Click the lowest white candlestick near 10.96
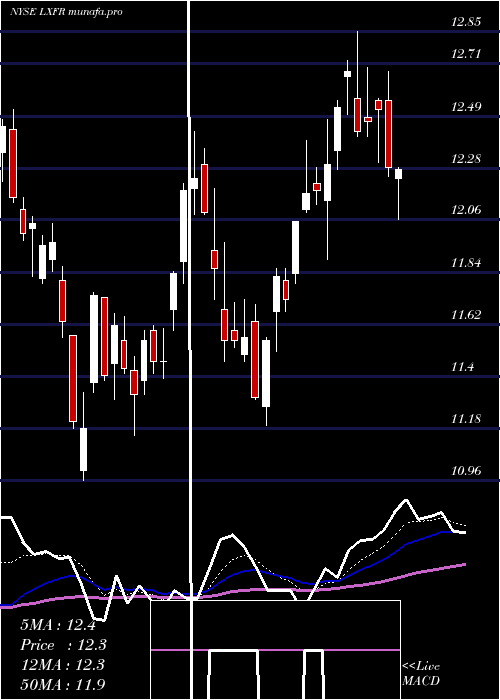 click(x=83, y=449)
